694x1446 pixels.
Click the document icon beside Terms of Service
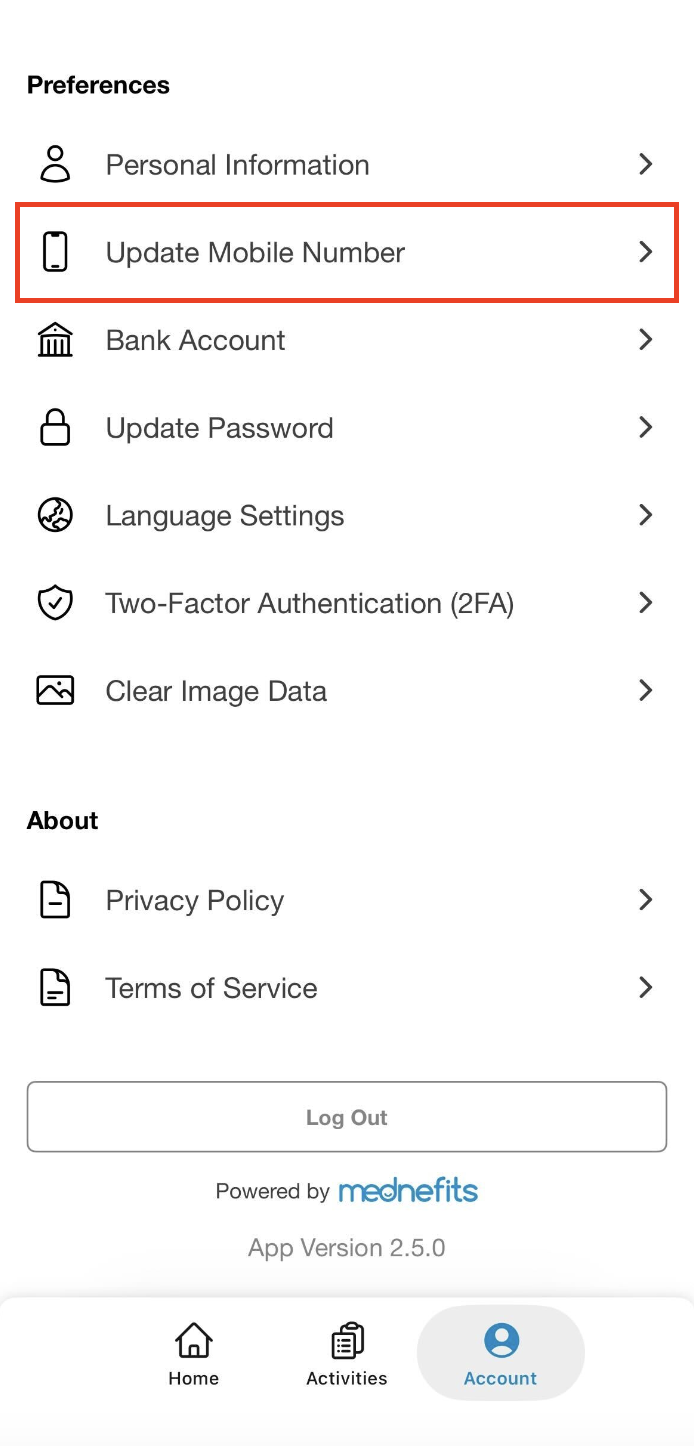[55, 988]
